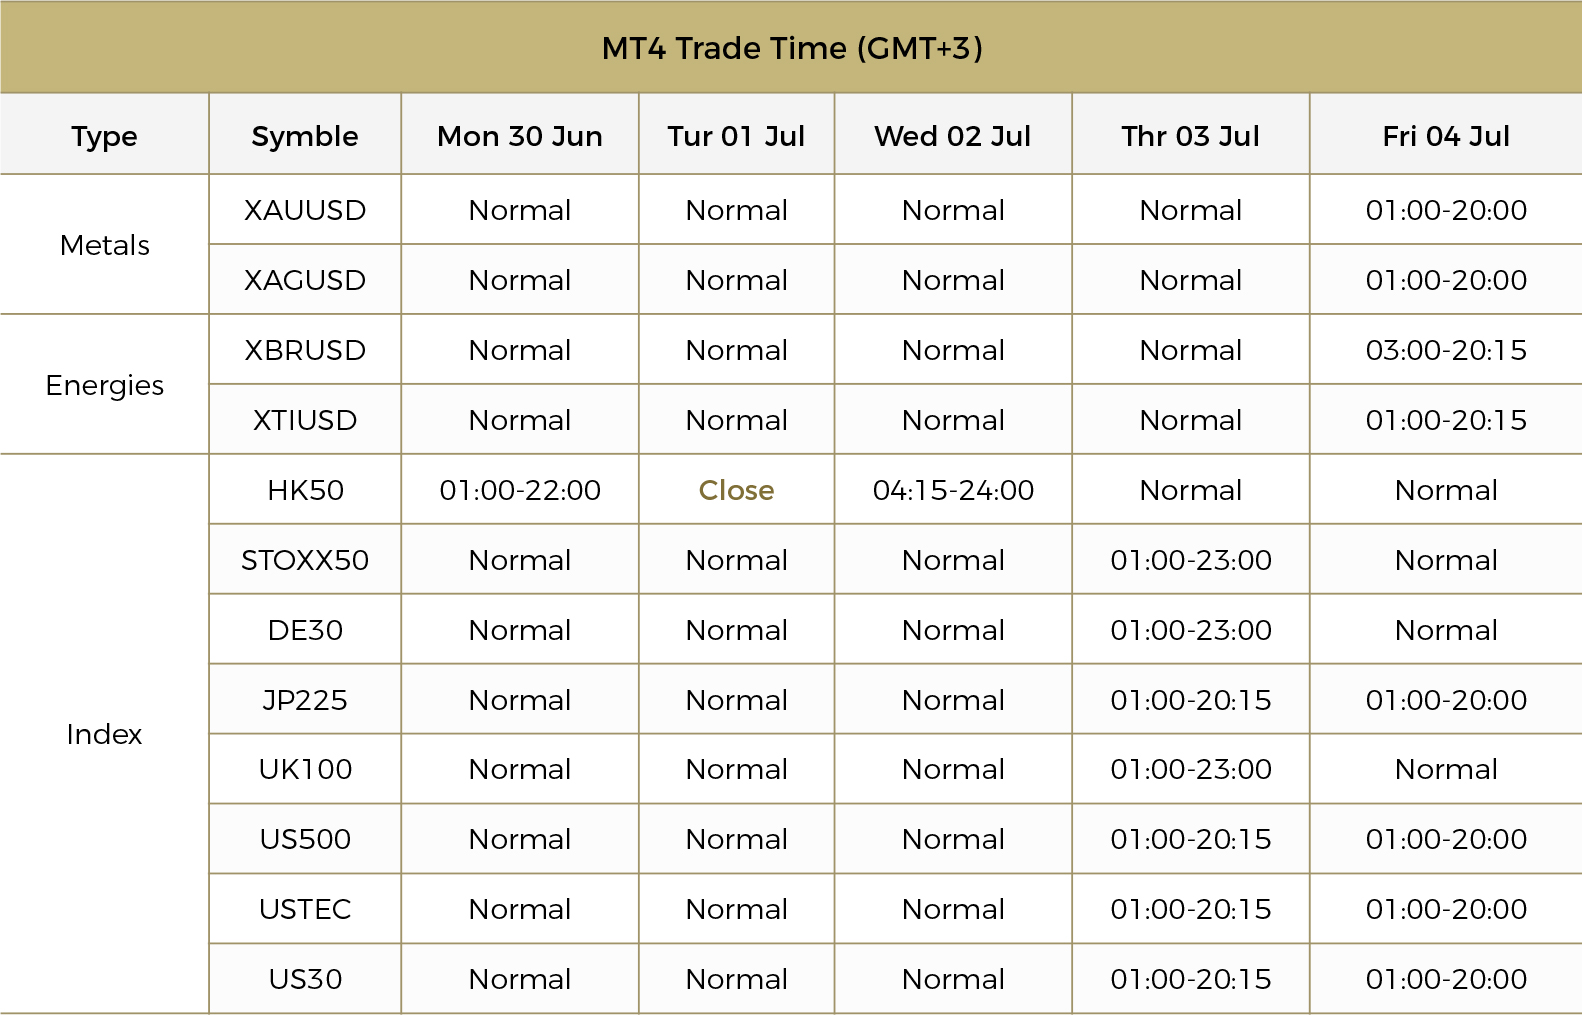Image resolution: width=1582 pixels, height=1015 pixels.
Task: Select the HK50 Close cell on Tuesday
Action: click(737, 490)
